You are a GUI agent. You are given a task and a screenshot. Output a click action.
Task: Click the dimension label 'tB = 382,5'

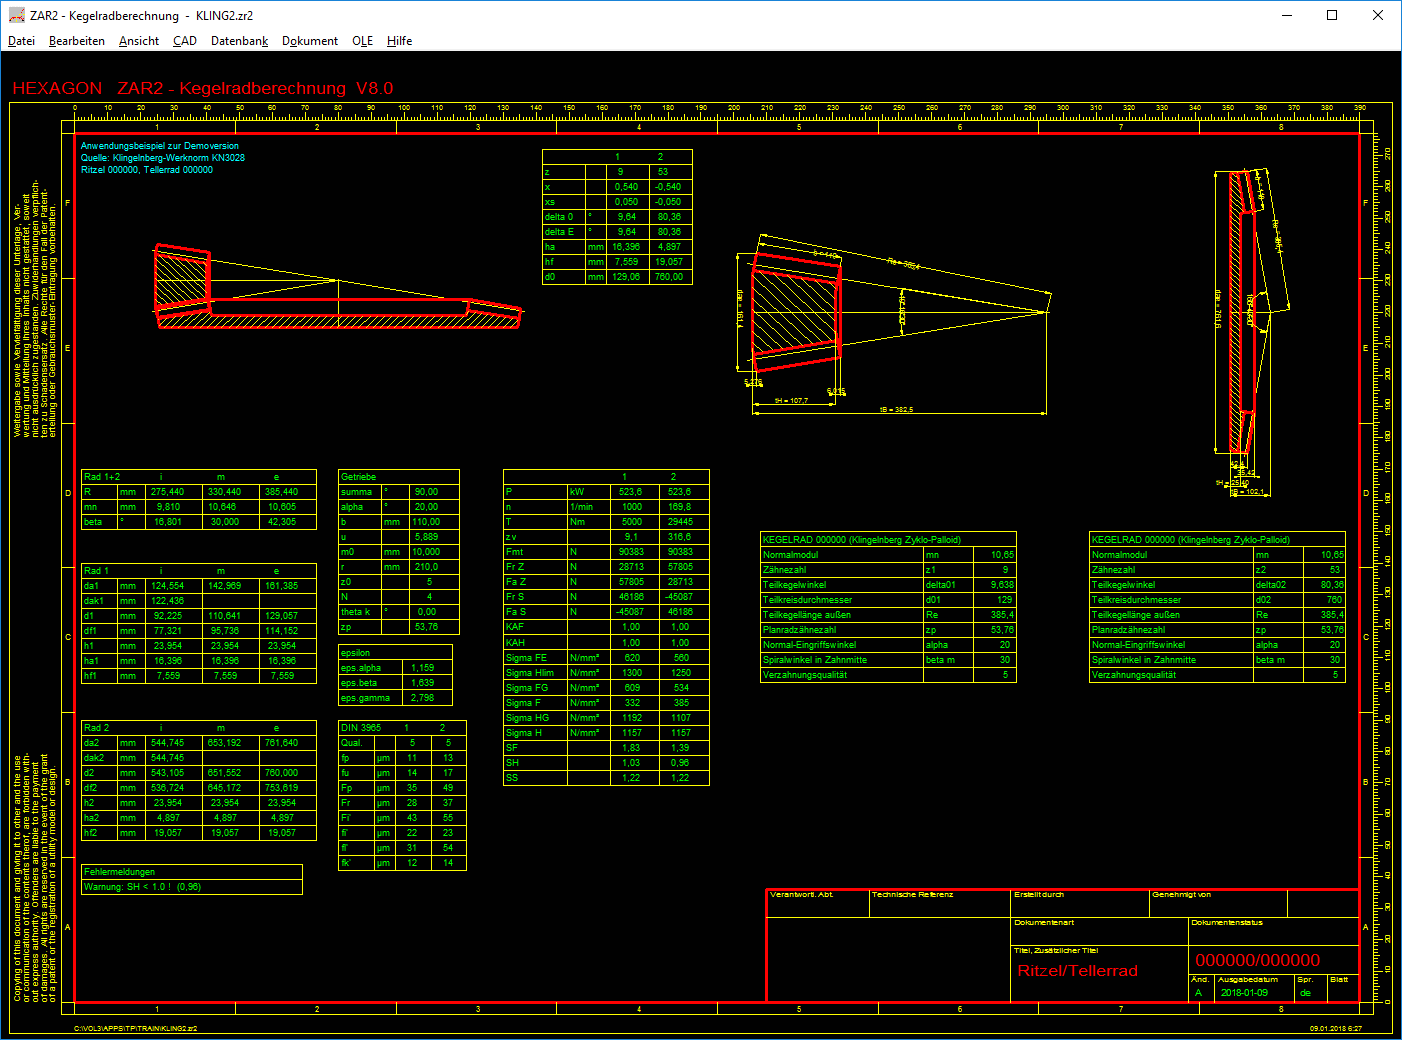[896, 410]
